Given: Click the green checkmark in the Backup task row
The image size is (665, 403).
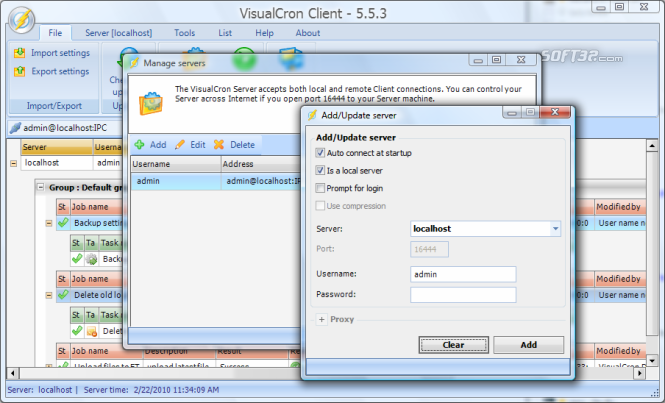Looking at the screenshot, I should point(77,259).
